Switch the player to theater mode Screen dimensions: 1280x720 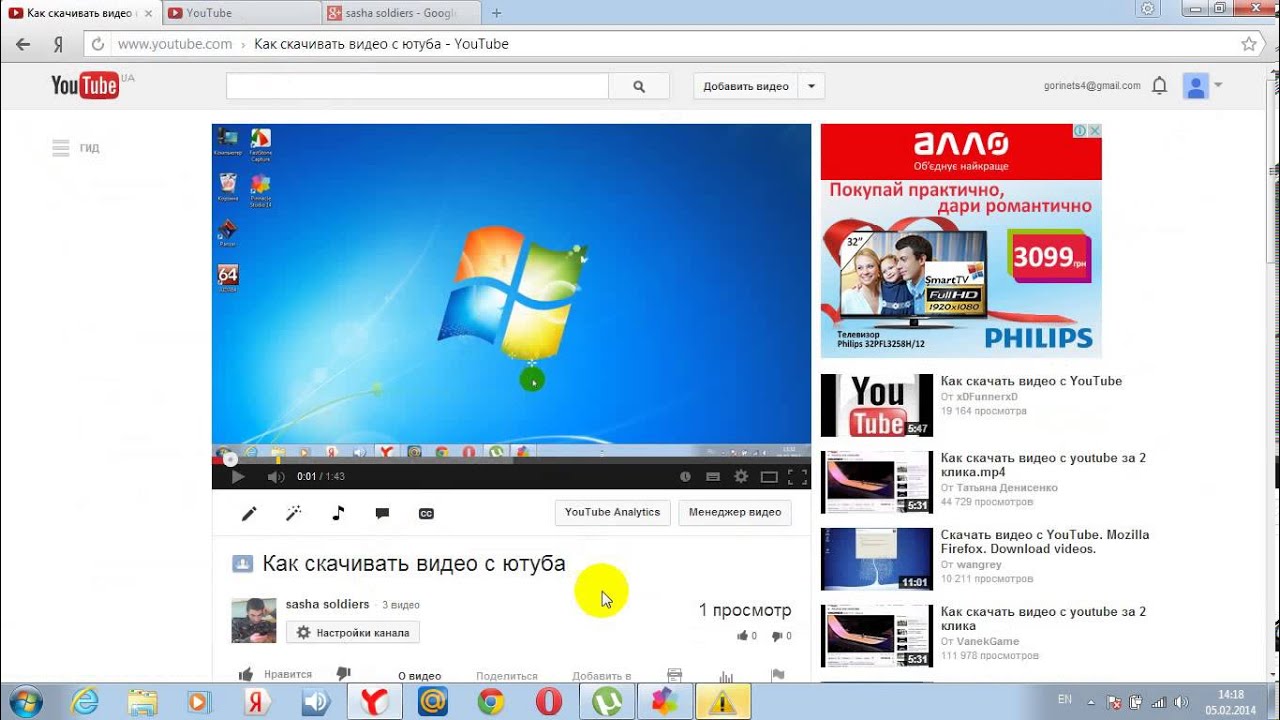(769, 477)
